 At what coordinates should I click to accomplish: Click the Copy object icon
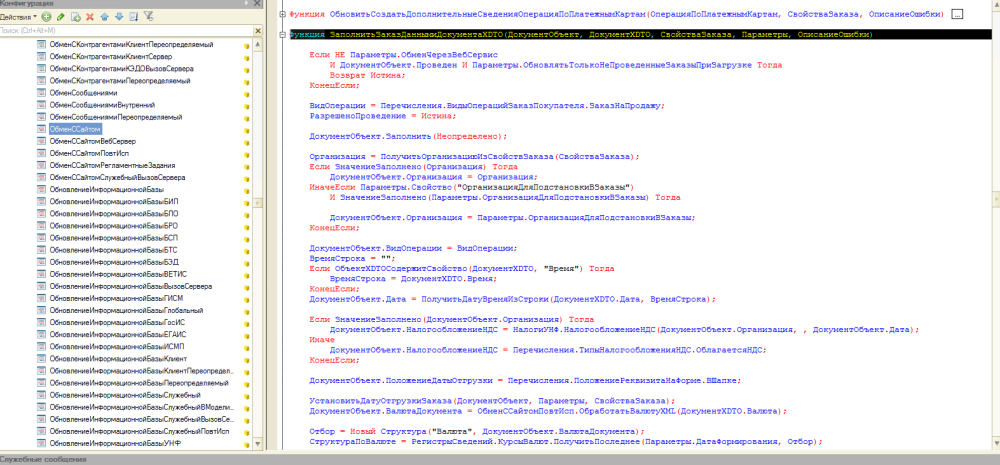pyautogui.click(x=76, y=17)
